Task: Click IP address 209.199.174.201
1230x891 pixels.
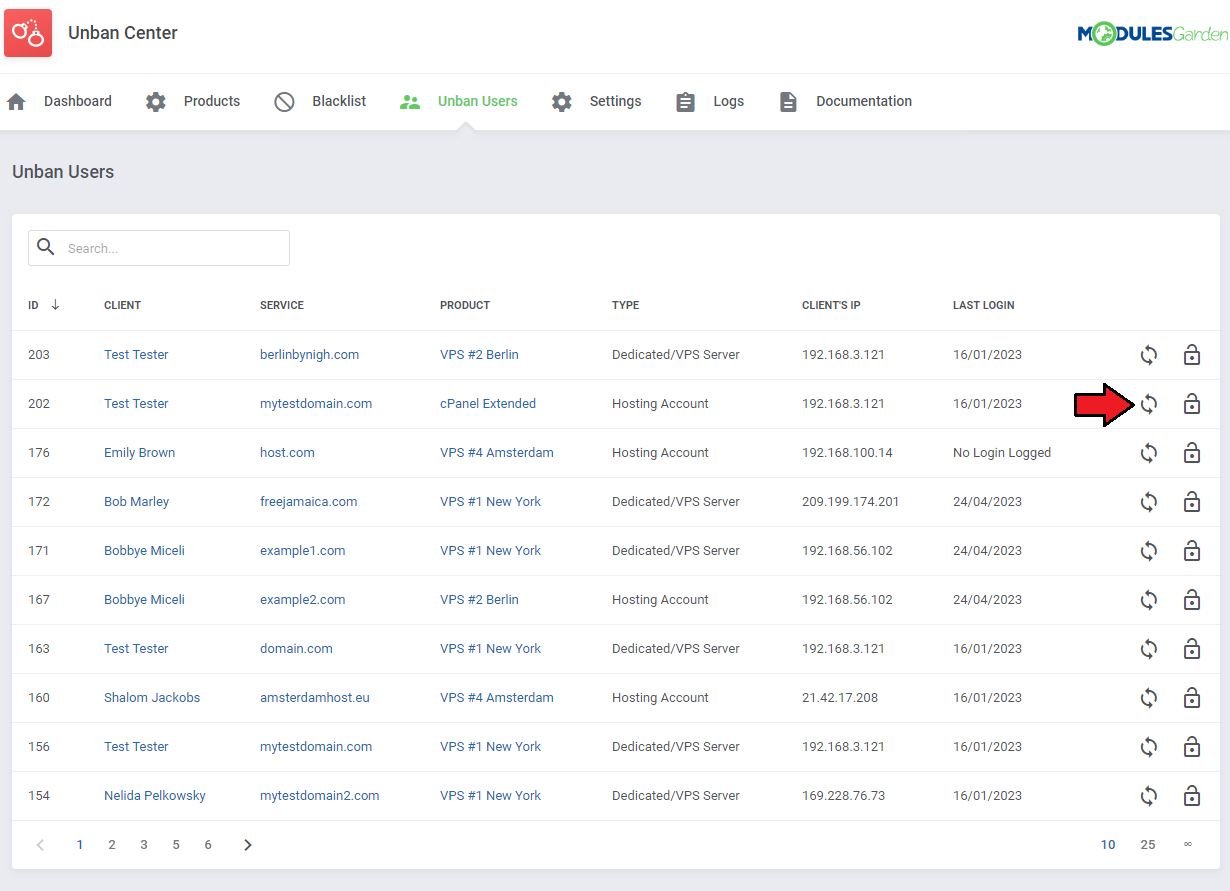Action: coord(850,502)
